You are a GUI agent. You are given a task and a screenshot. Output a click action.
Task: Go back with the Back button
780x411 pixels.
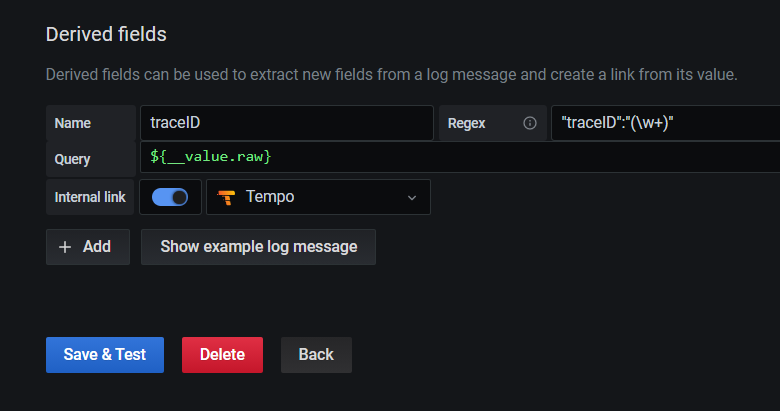pos(316,354)
